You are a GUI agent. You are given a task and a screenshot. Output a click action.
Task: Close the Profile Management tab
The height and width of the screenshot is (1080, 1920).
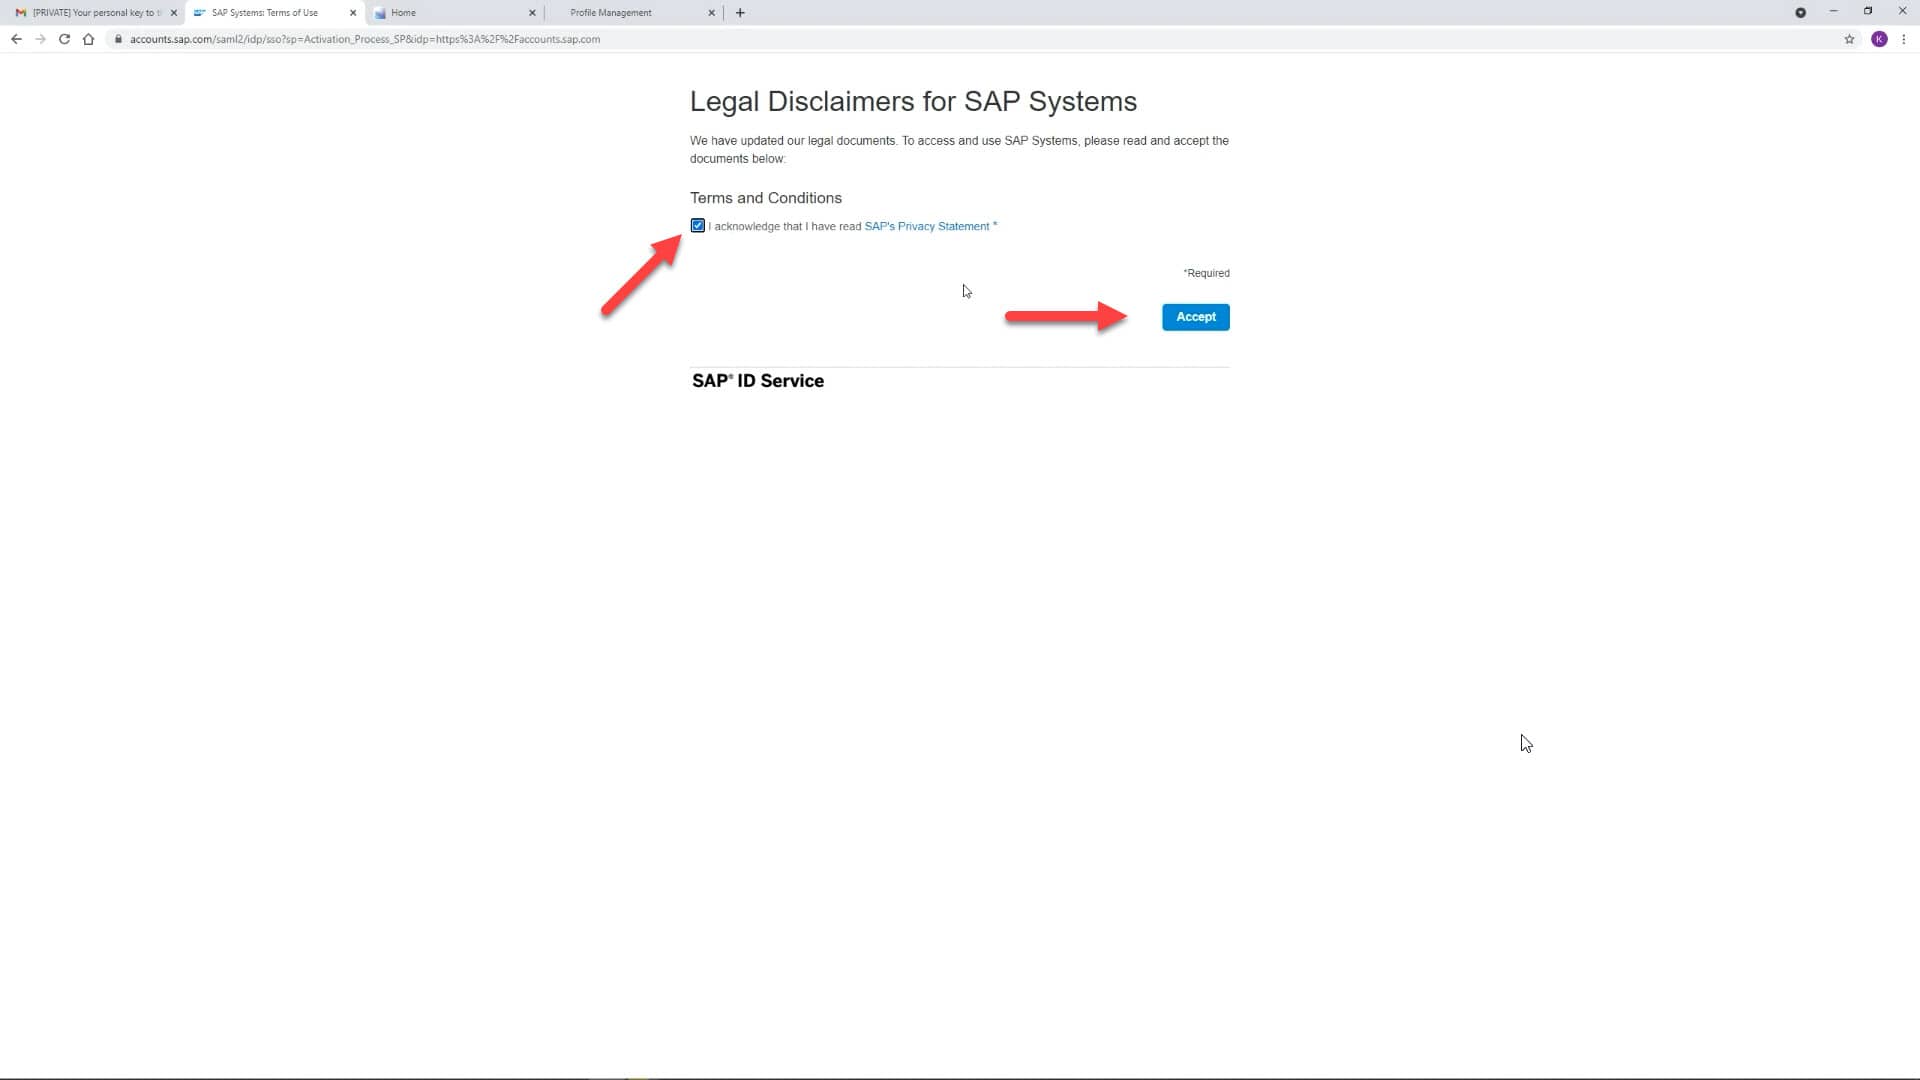(712, 13)
